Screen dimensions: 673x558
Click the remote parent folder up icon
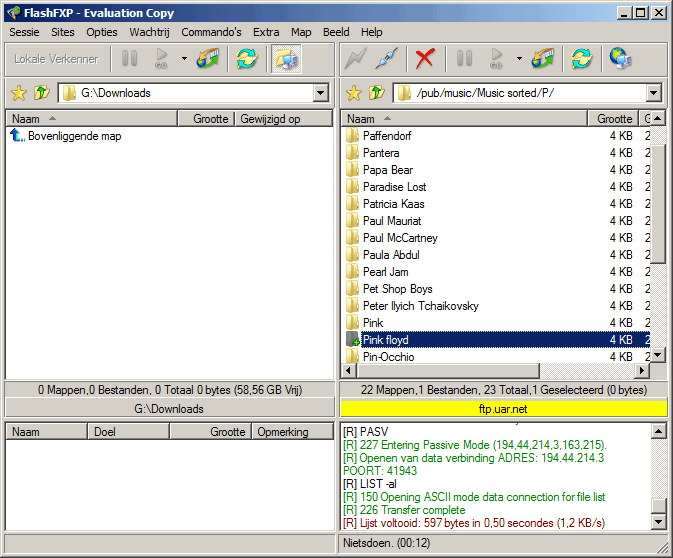pyautogui.click(x=377, y=93)
